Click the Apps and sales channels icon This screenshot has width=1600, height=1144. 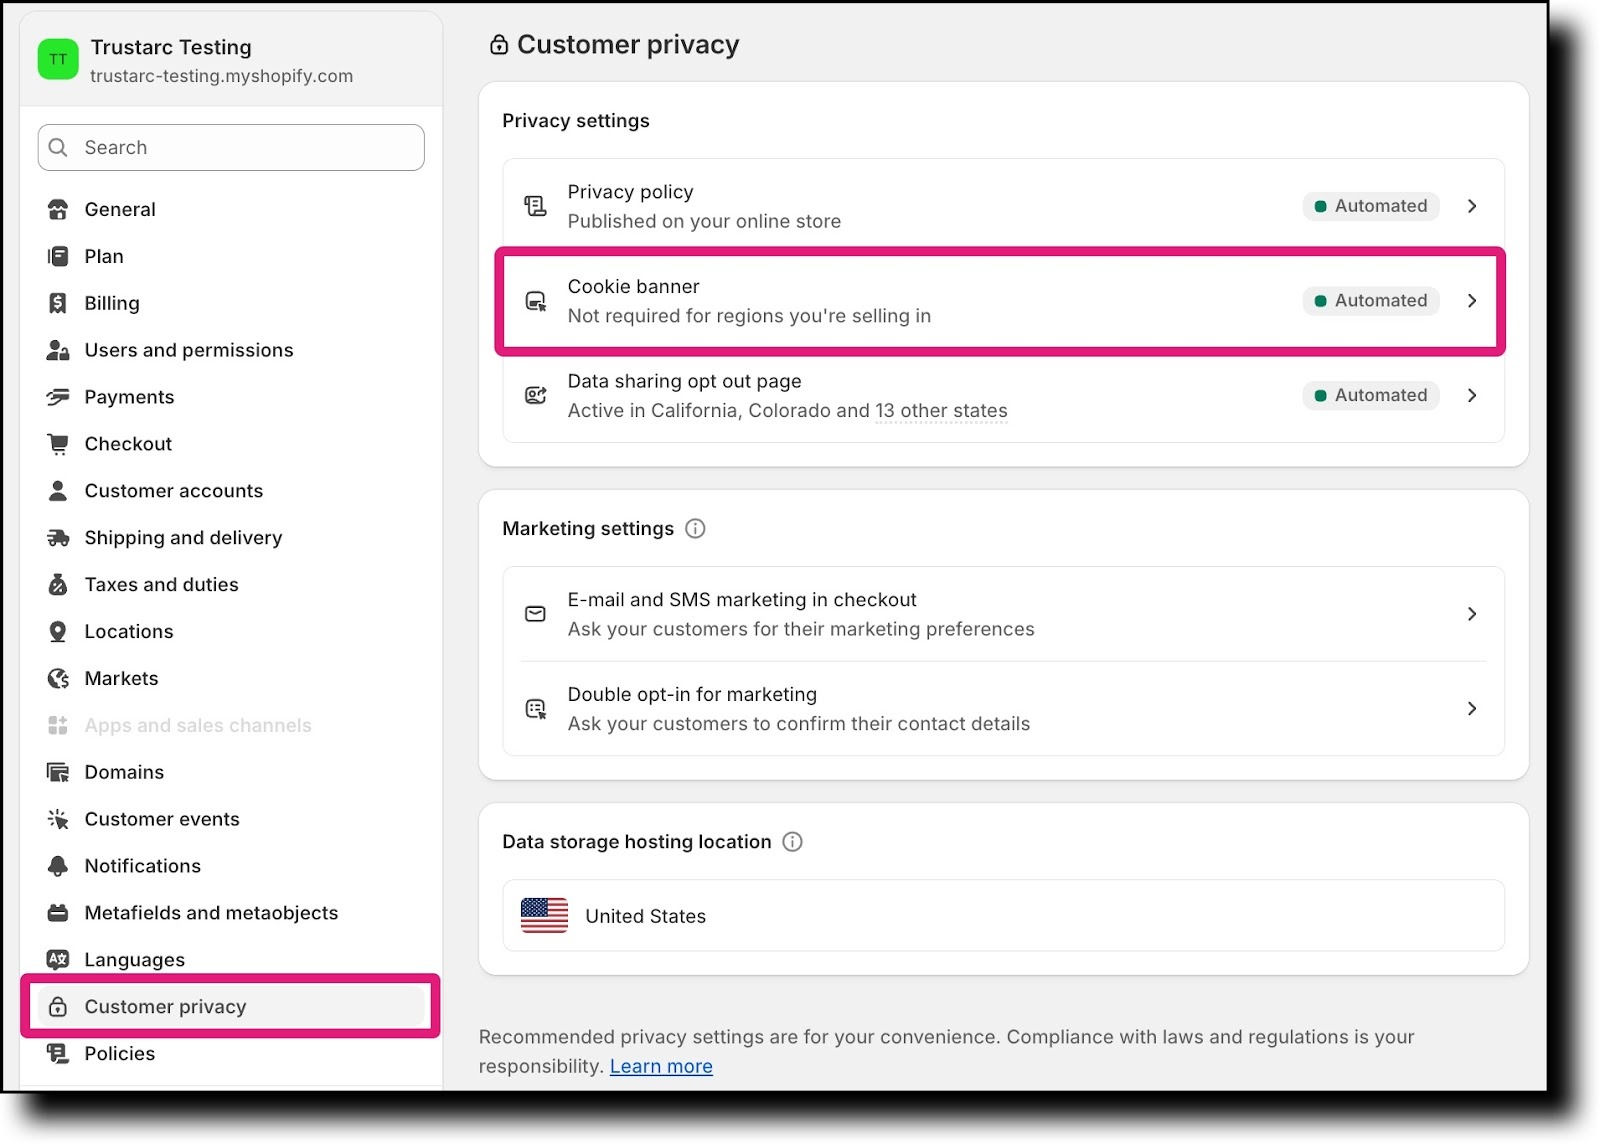tap(58, 726)
